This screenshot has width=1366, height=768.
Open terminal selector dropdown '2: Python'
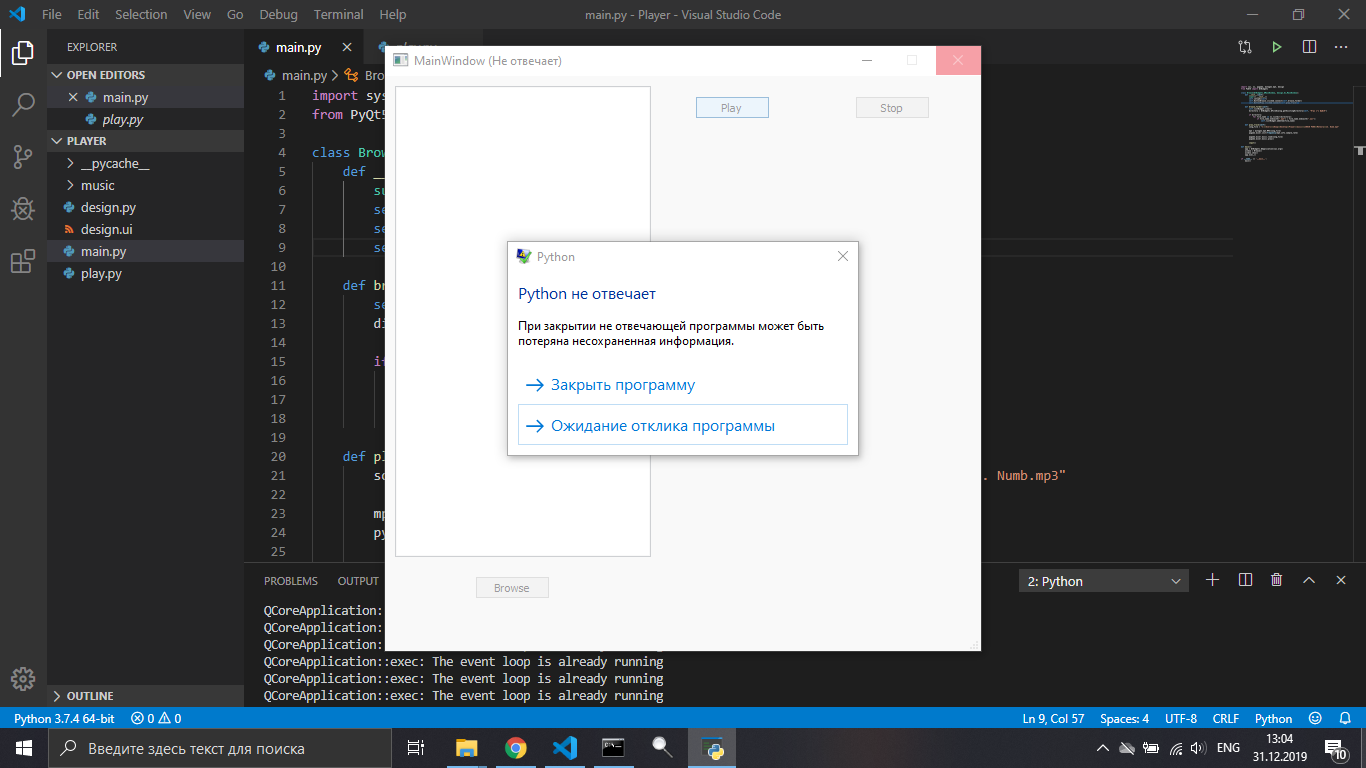point(1104,581)
